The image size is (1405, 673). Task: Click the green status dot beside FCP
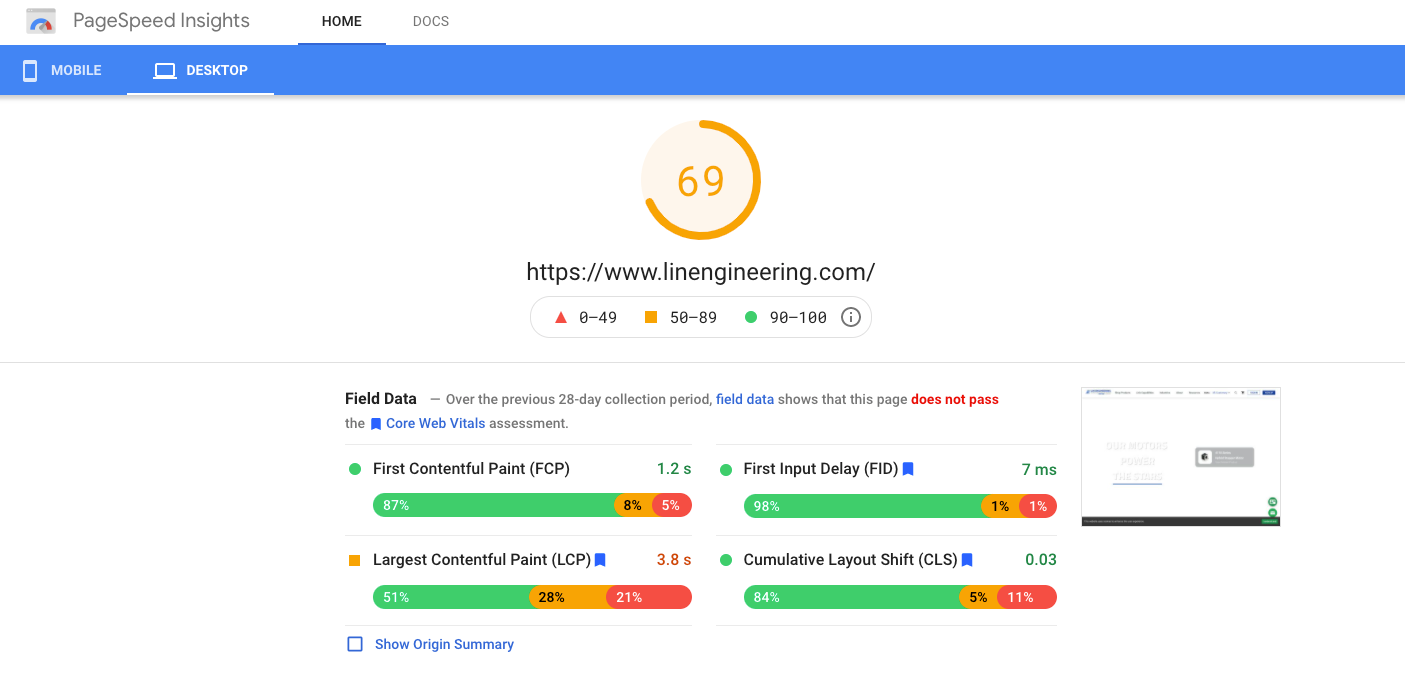click(x=354, y=469)
